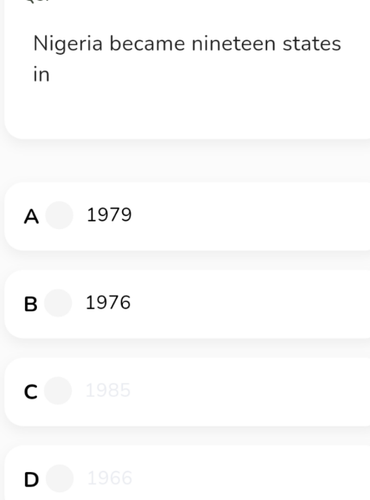
Task: Click the letter A label
Action: click(x=31, y=216)
